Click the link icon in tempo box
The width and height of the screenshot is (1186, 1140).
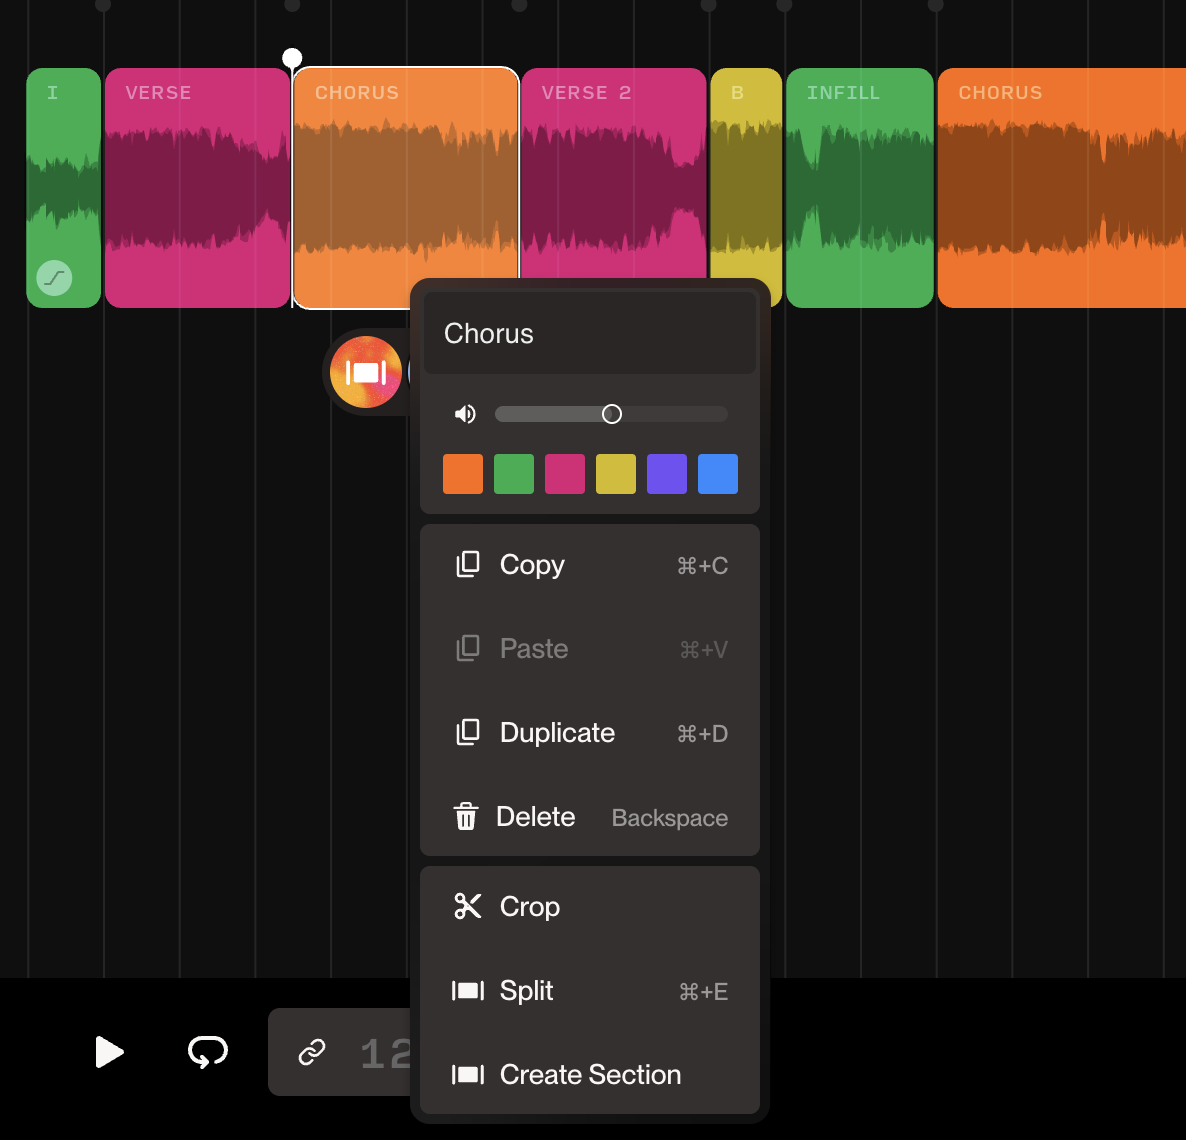(312, 1051)
